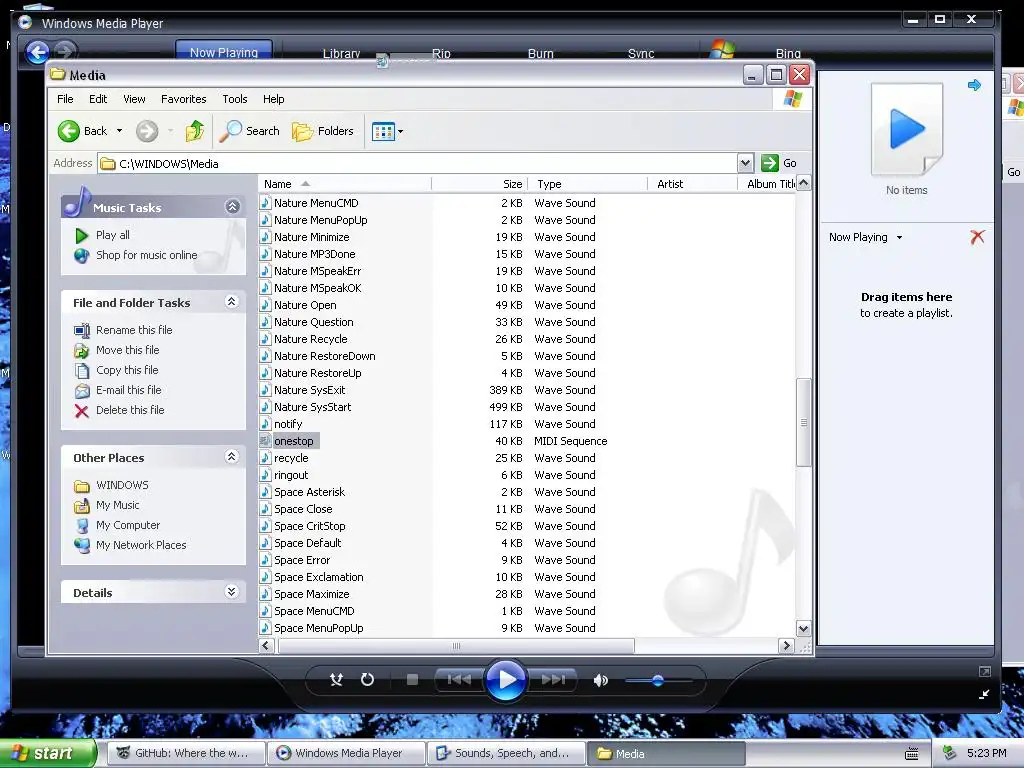The height and width of the screenshot is (768, 1024).
Task: Switch to the Sync tab
Action: coord(641,53)
